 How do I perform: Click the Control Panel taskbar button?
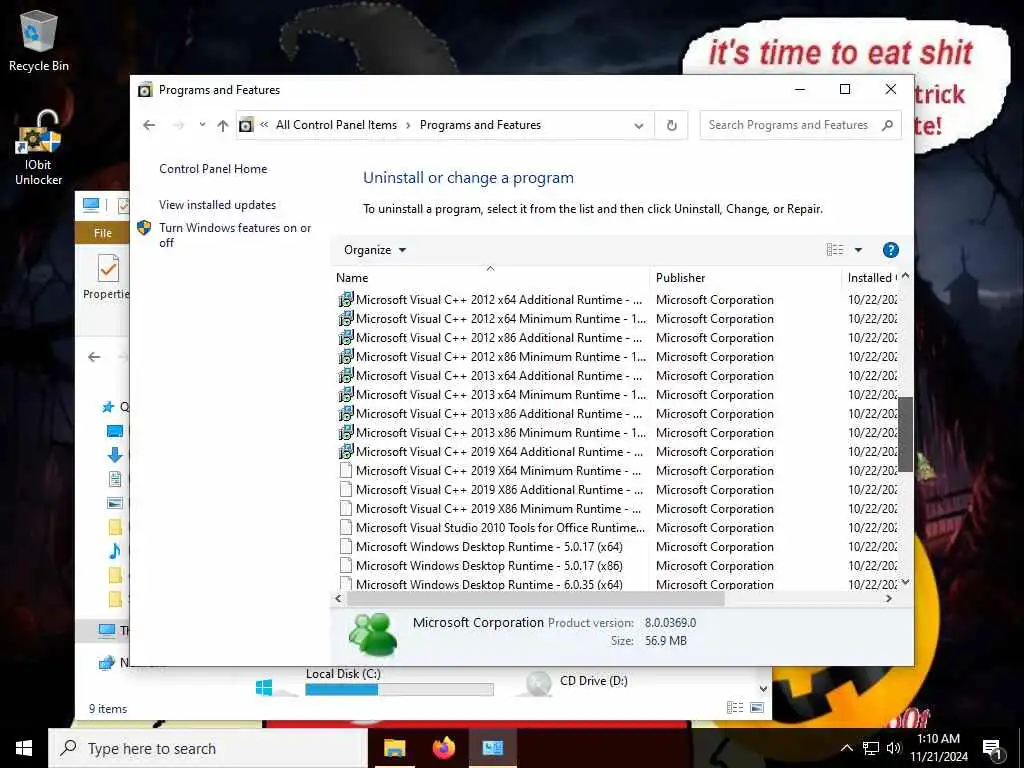[x=492, y=748]
